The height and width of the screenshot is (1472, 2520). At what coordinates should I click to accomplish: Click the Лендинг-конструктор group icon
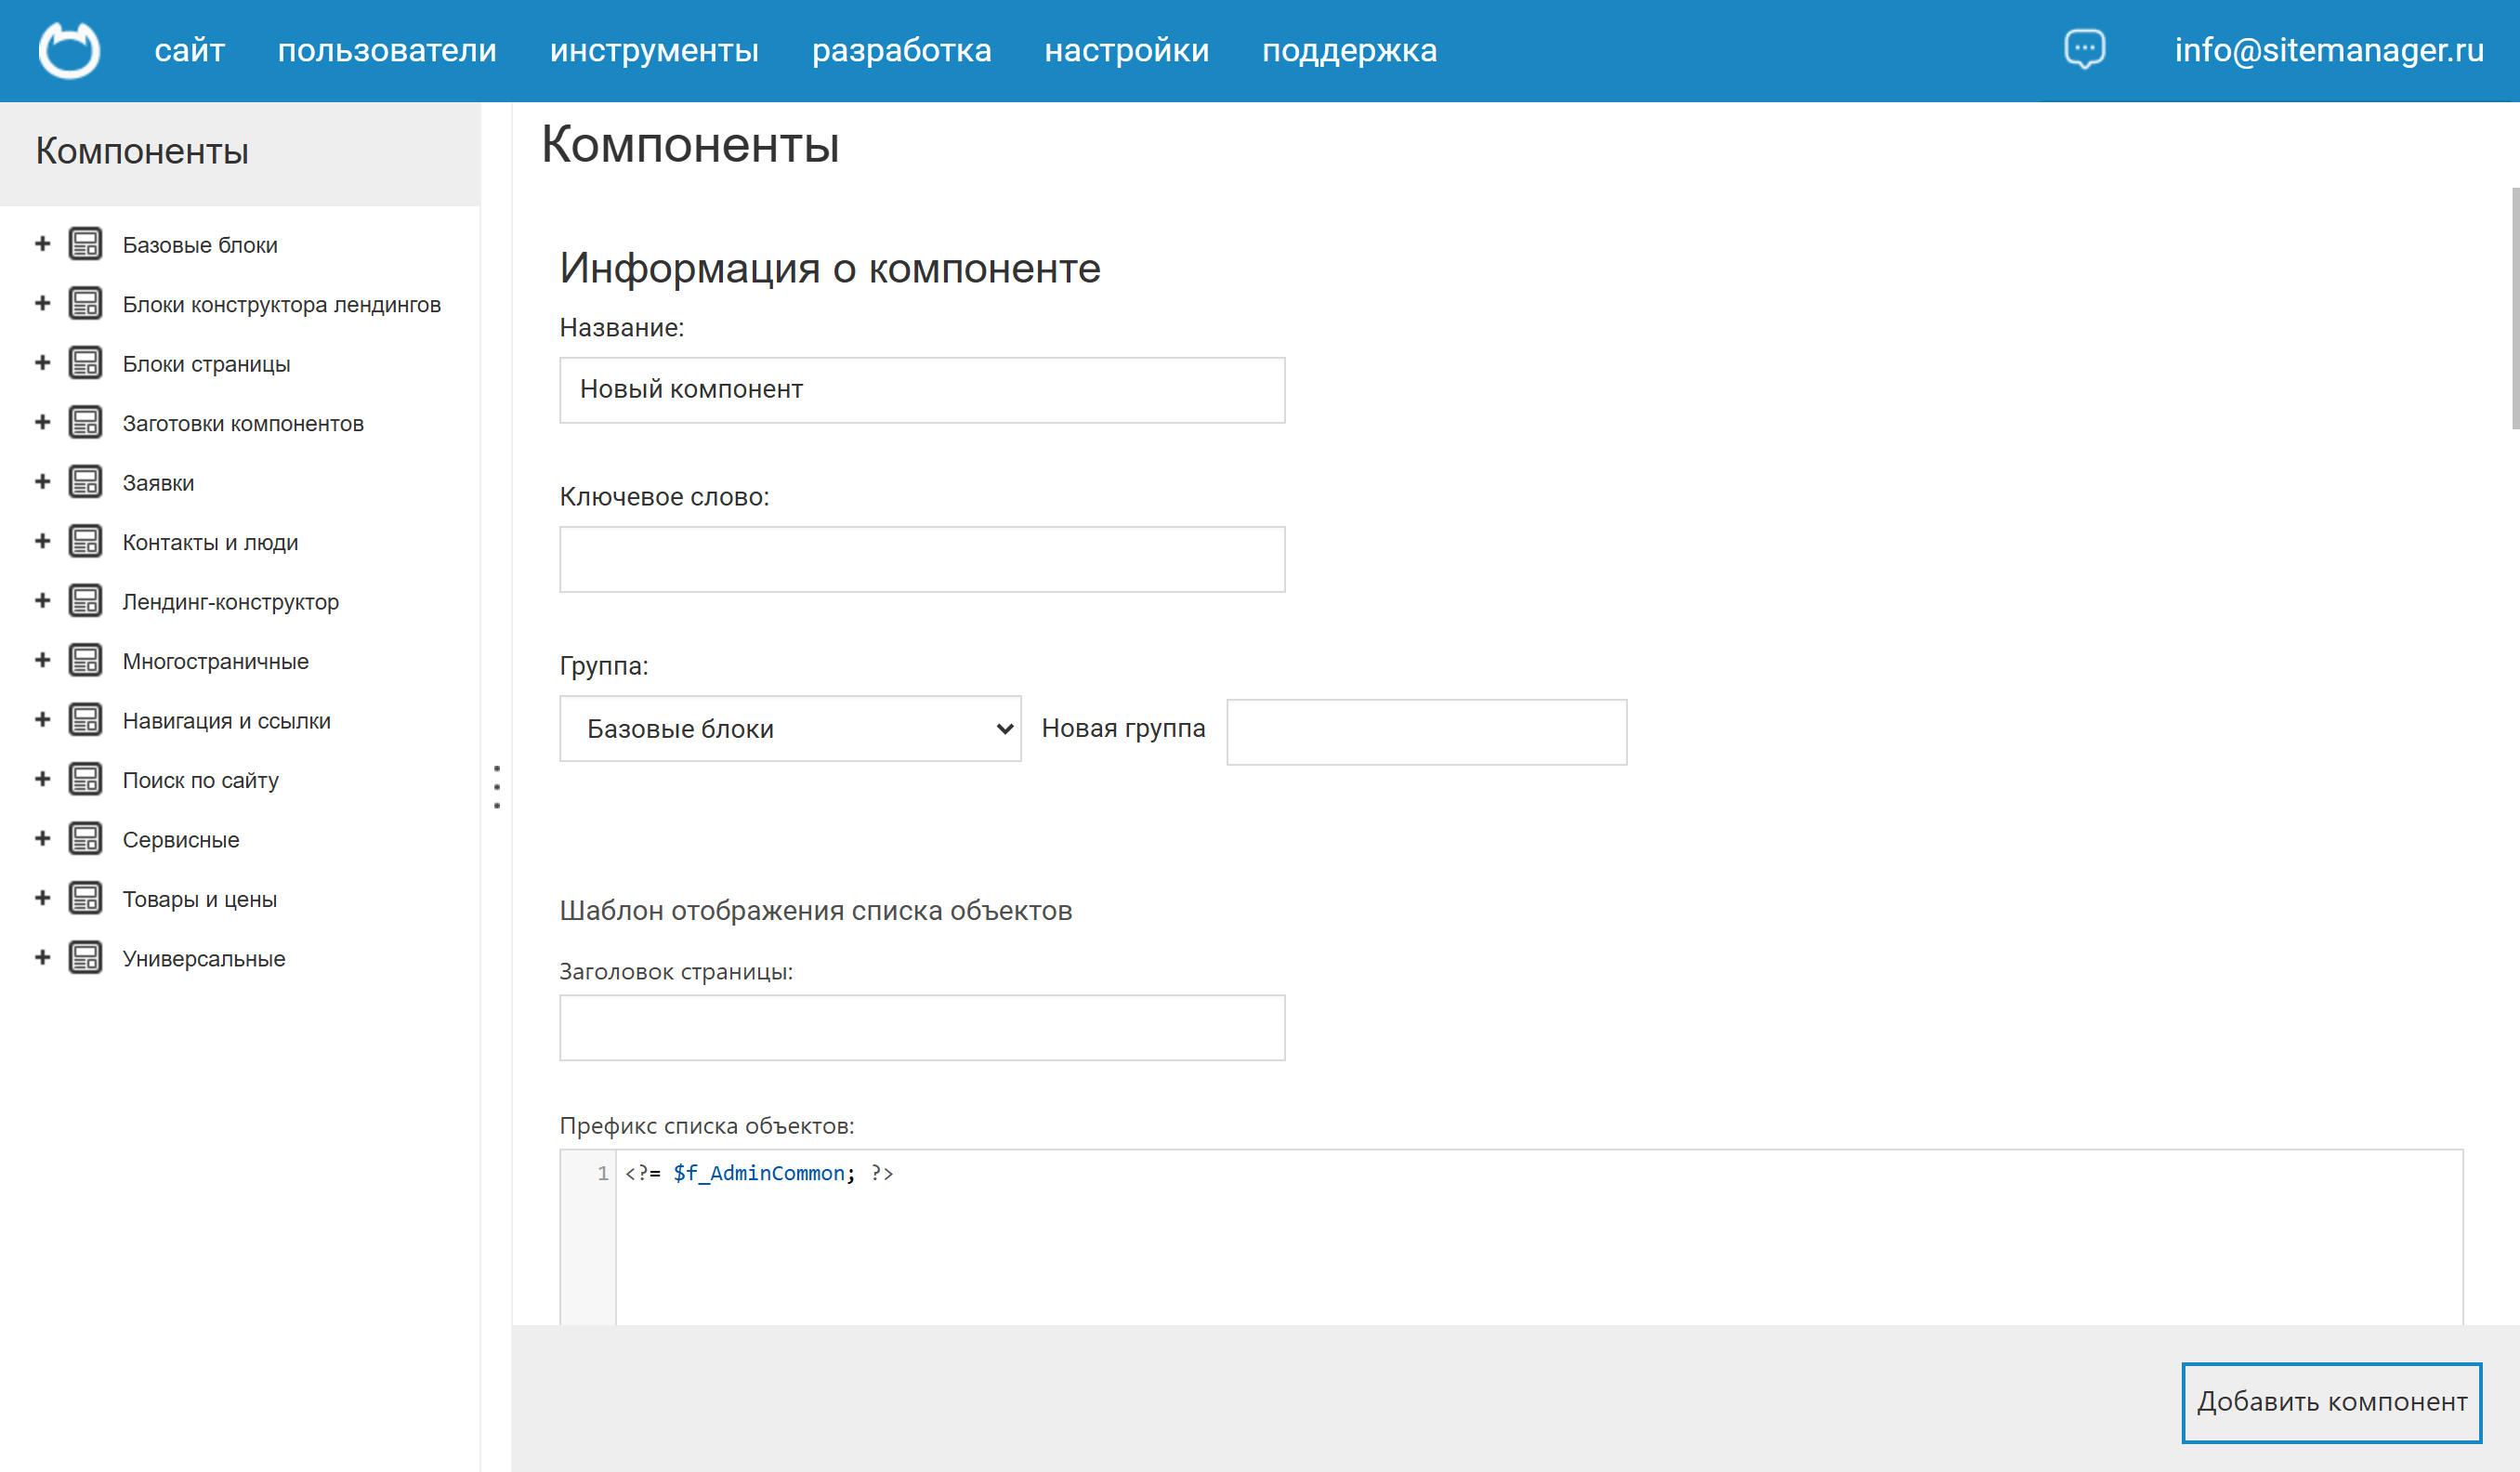pos(85,601)
